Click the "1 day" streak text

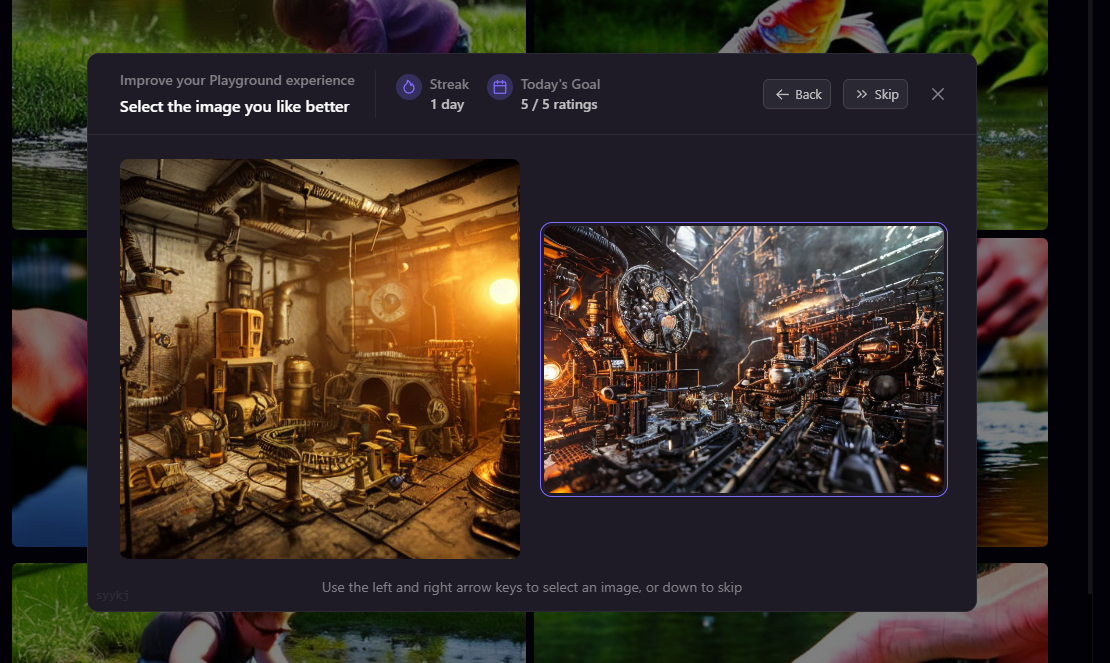[x=447, y=105]
